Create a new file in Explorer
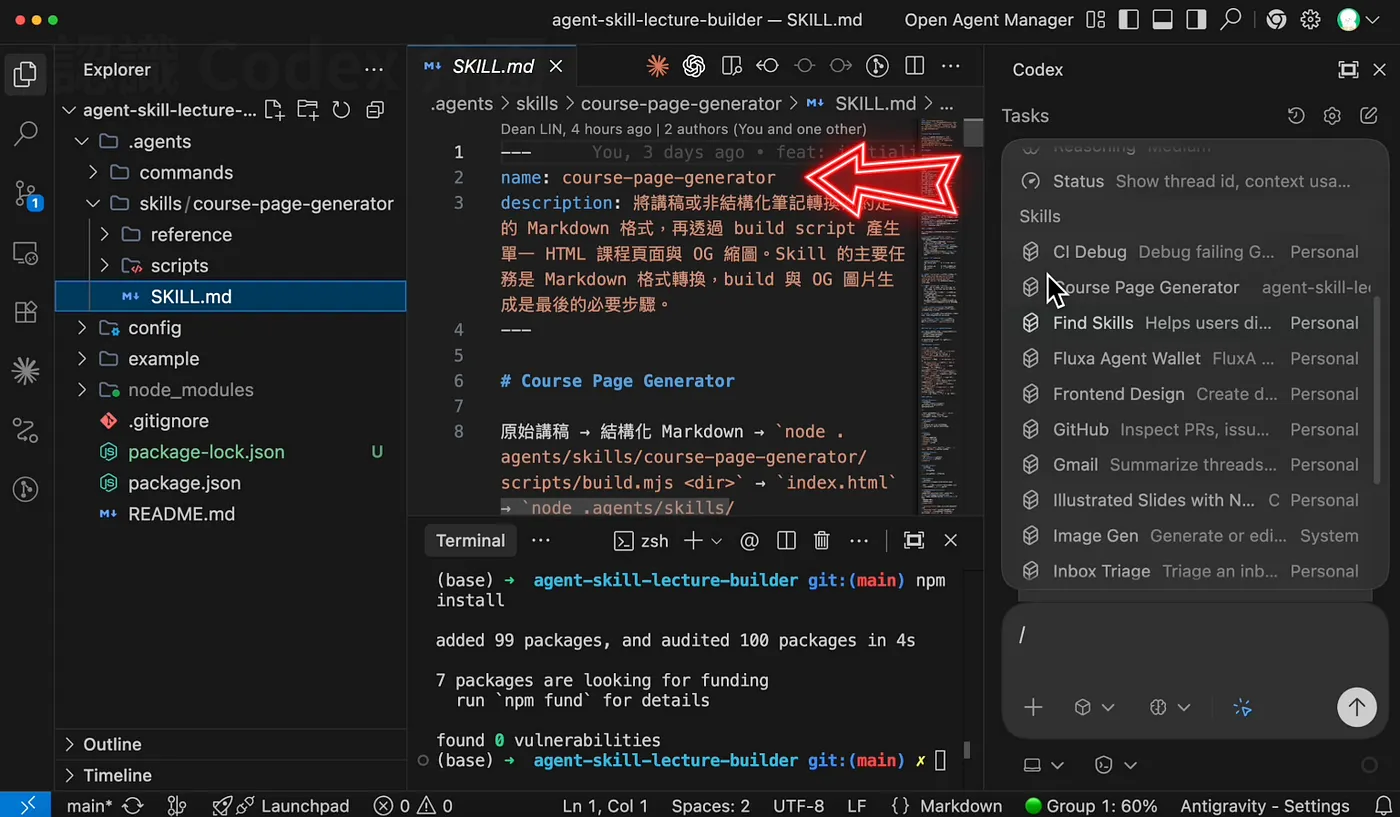 (274, 110)
